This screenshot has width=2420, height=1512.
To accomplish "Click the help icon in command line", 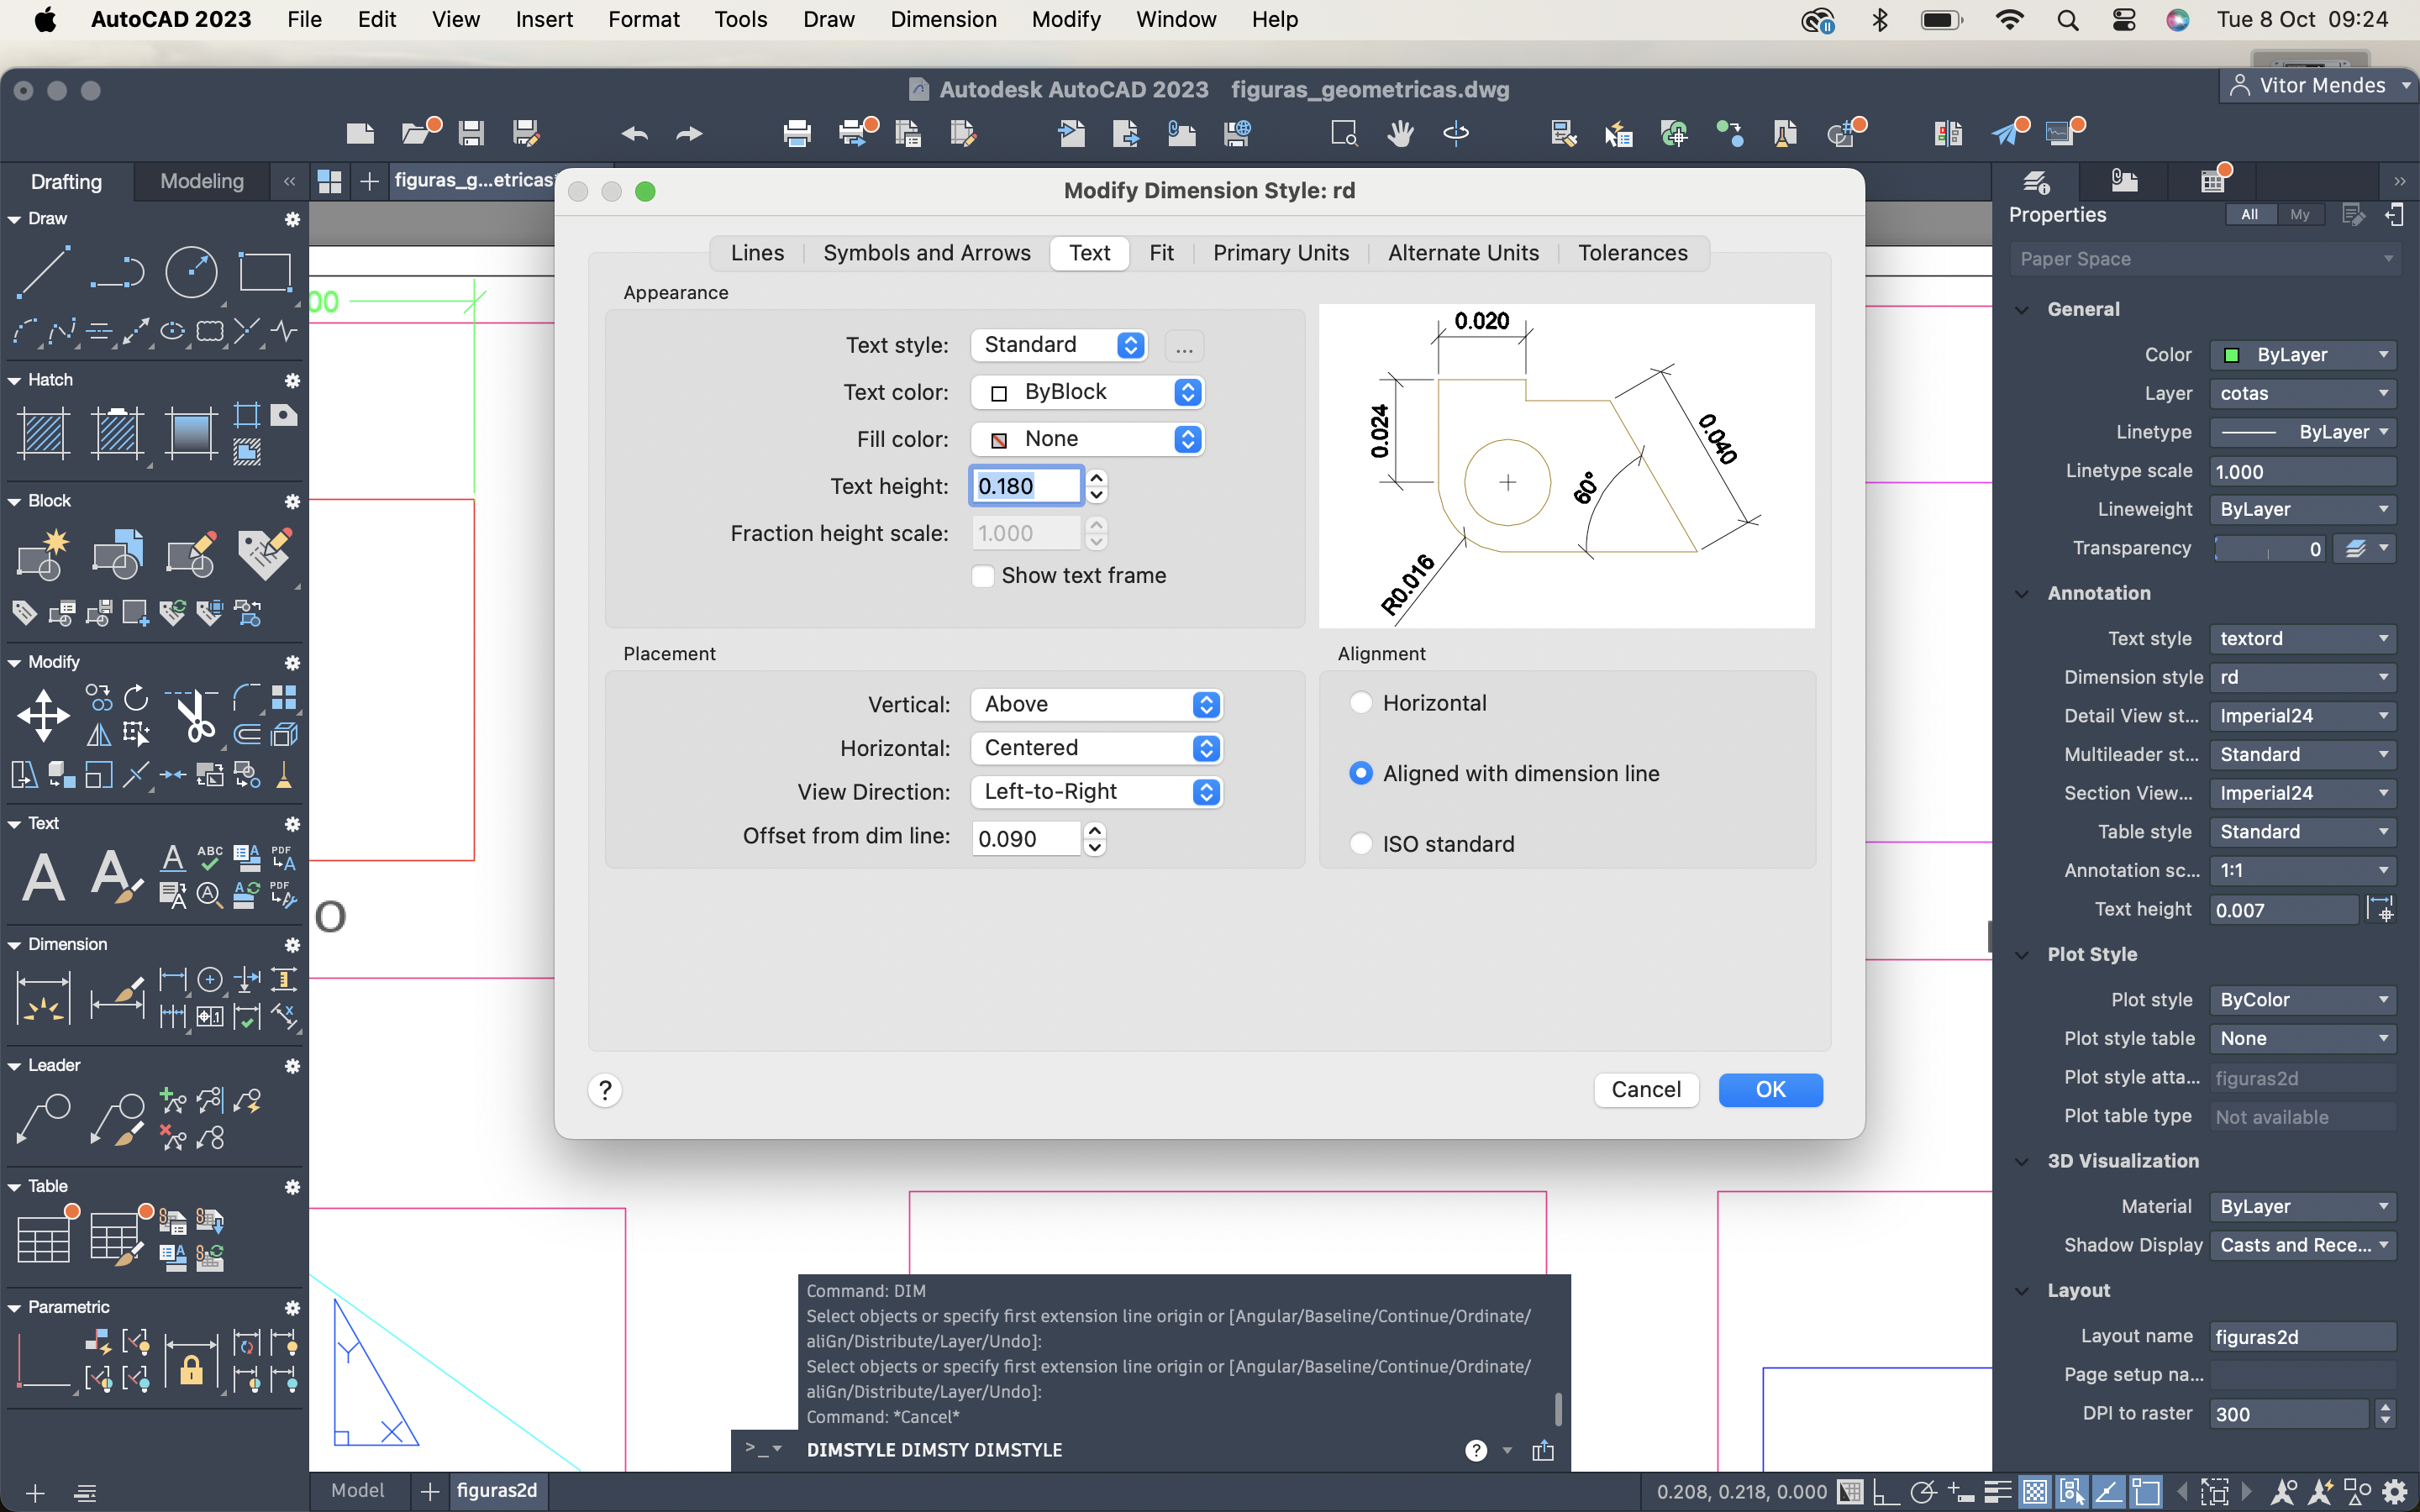I will (1476, 1451).
